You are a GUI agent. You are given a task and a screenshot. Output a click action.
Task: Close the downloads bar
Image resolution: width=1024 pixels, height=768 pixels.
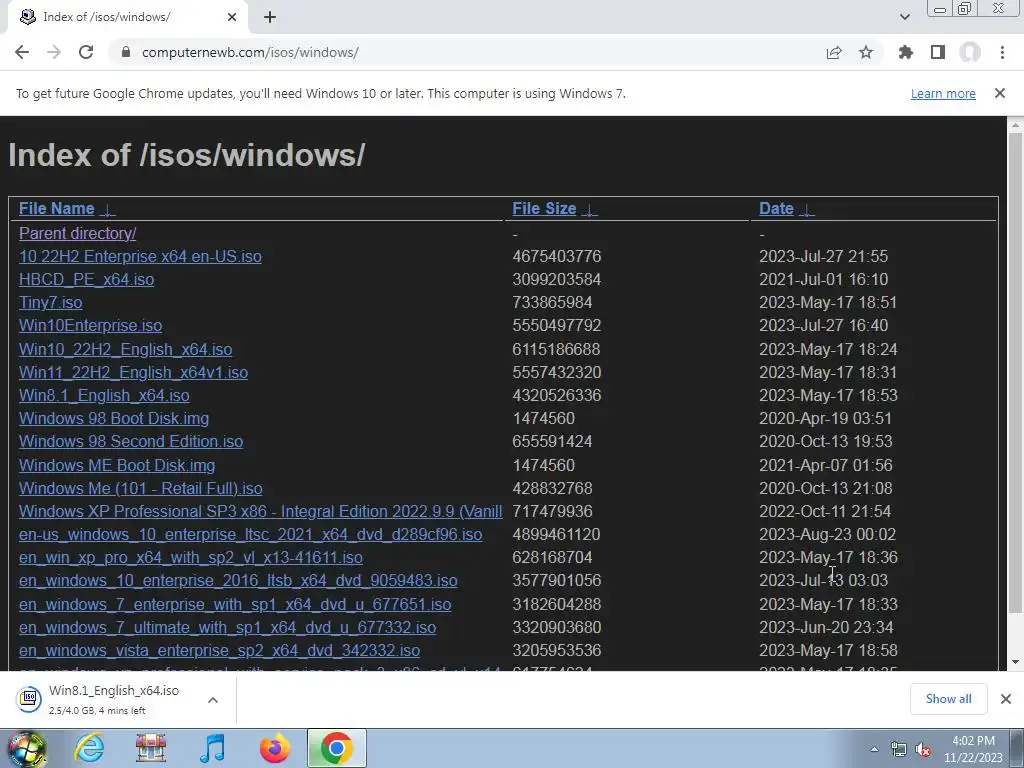click(1006, 699)
